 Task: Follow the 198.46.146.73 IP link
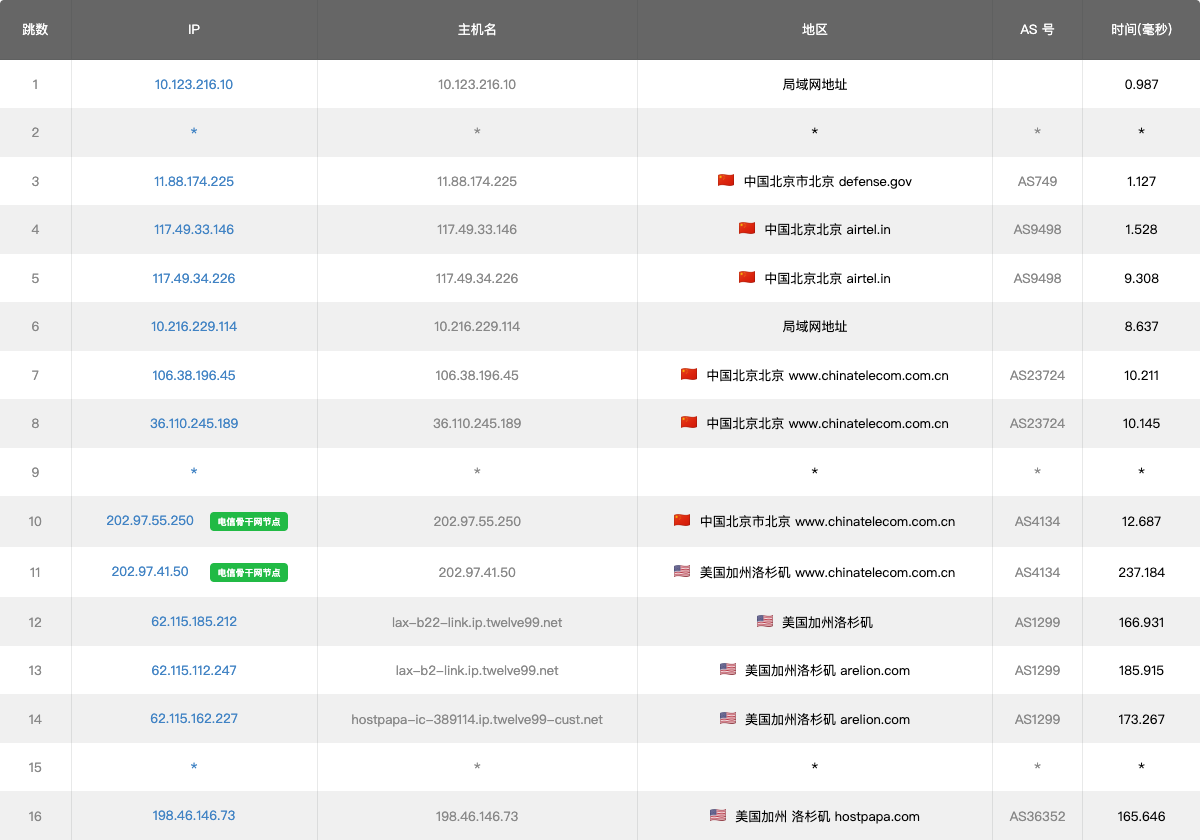[x=194, y=816]
